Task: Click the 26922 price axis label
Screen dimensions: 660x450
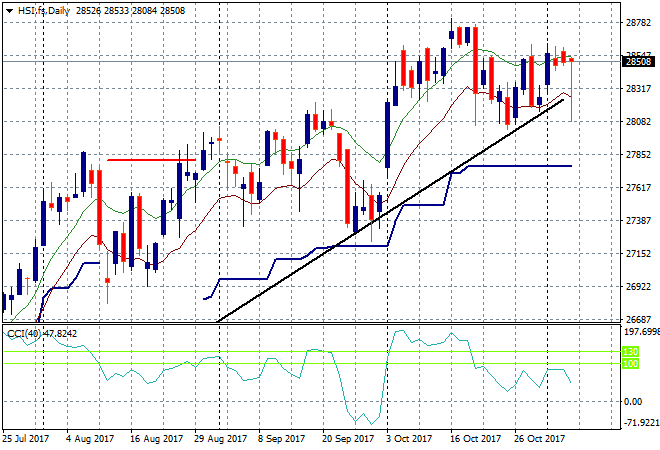Action: click(638, 287)
